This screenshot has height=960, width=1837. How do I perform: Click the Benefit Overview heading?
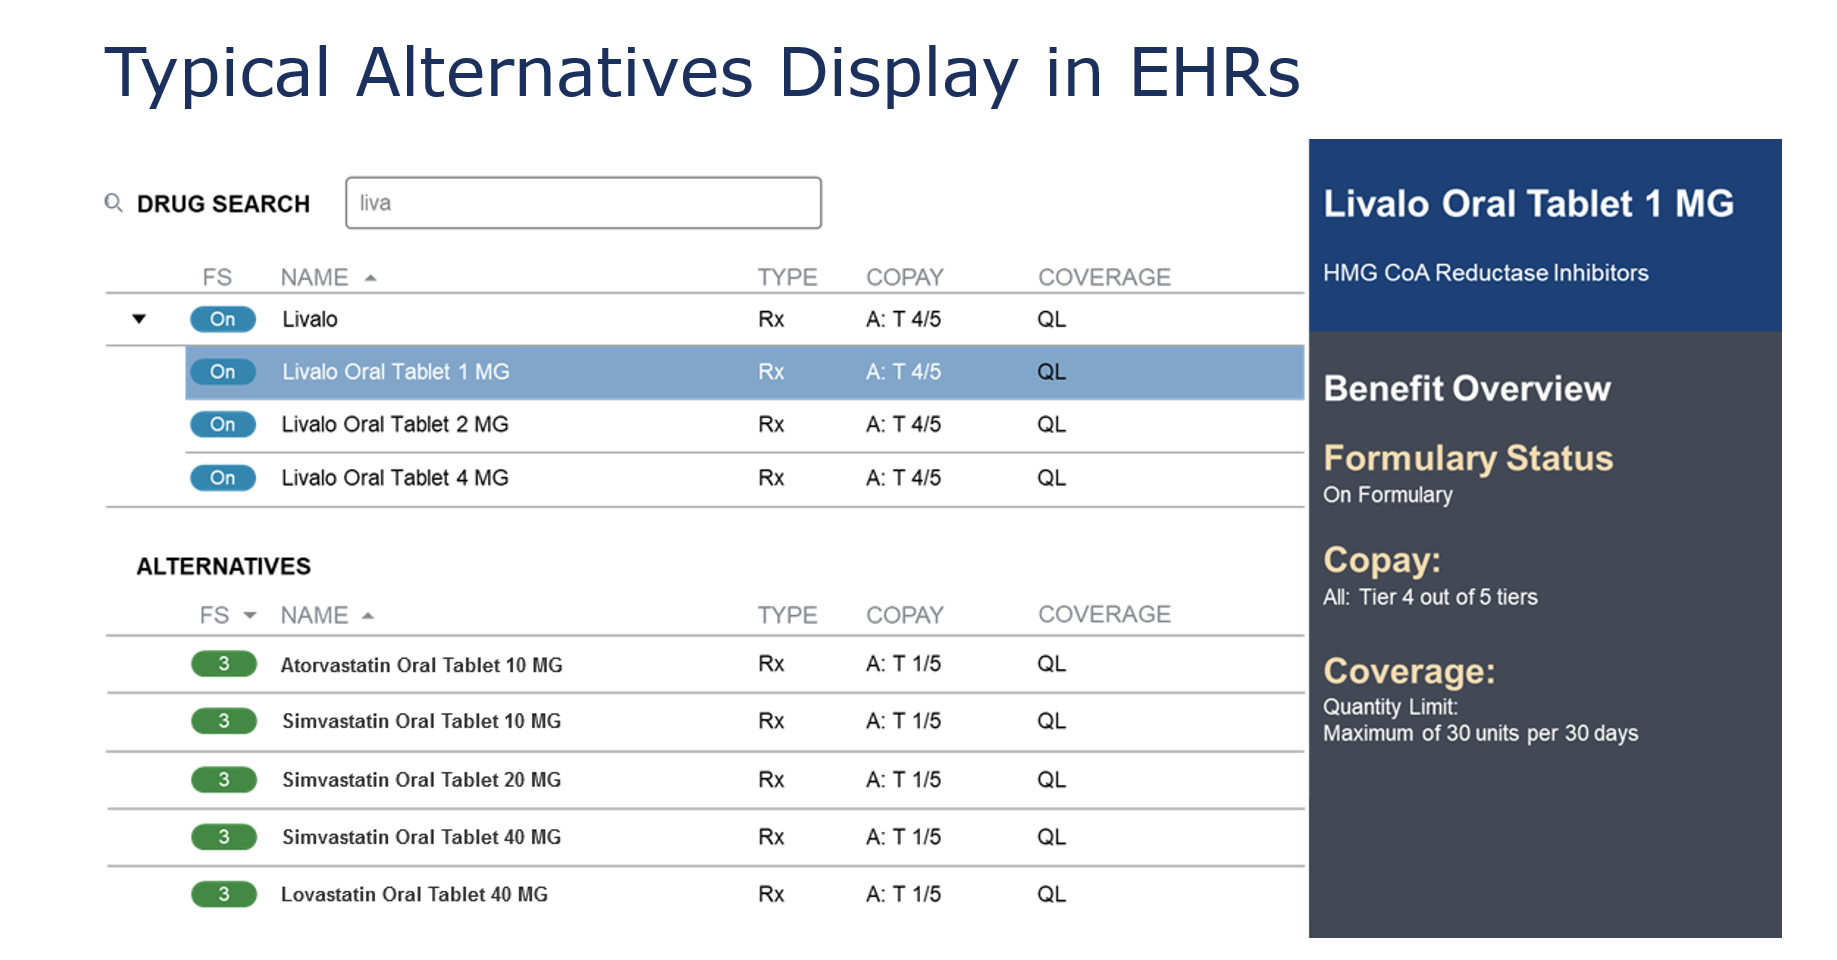point(1467,388)
